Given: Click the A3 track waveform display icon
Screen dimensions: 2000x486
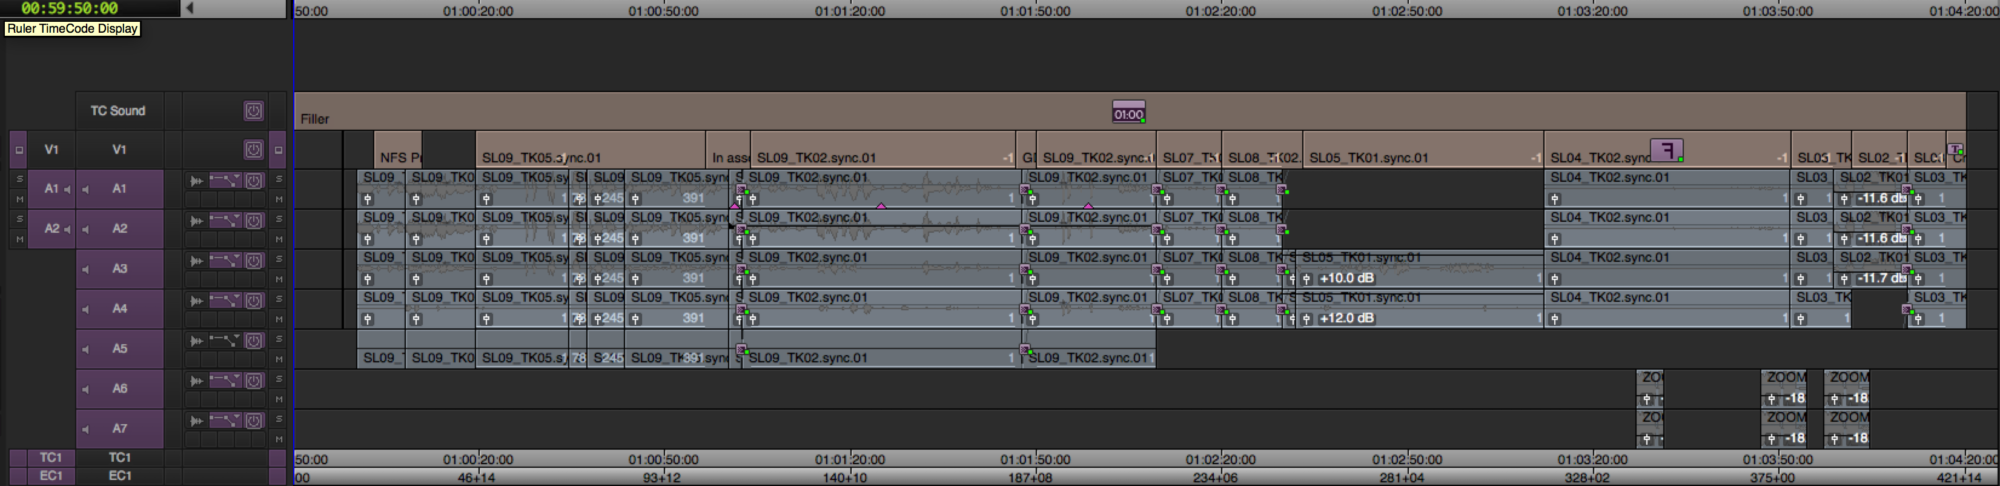Looking at the screenshot, I should [x=196, y=261].
